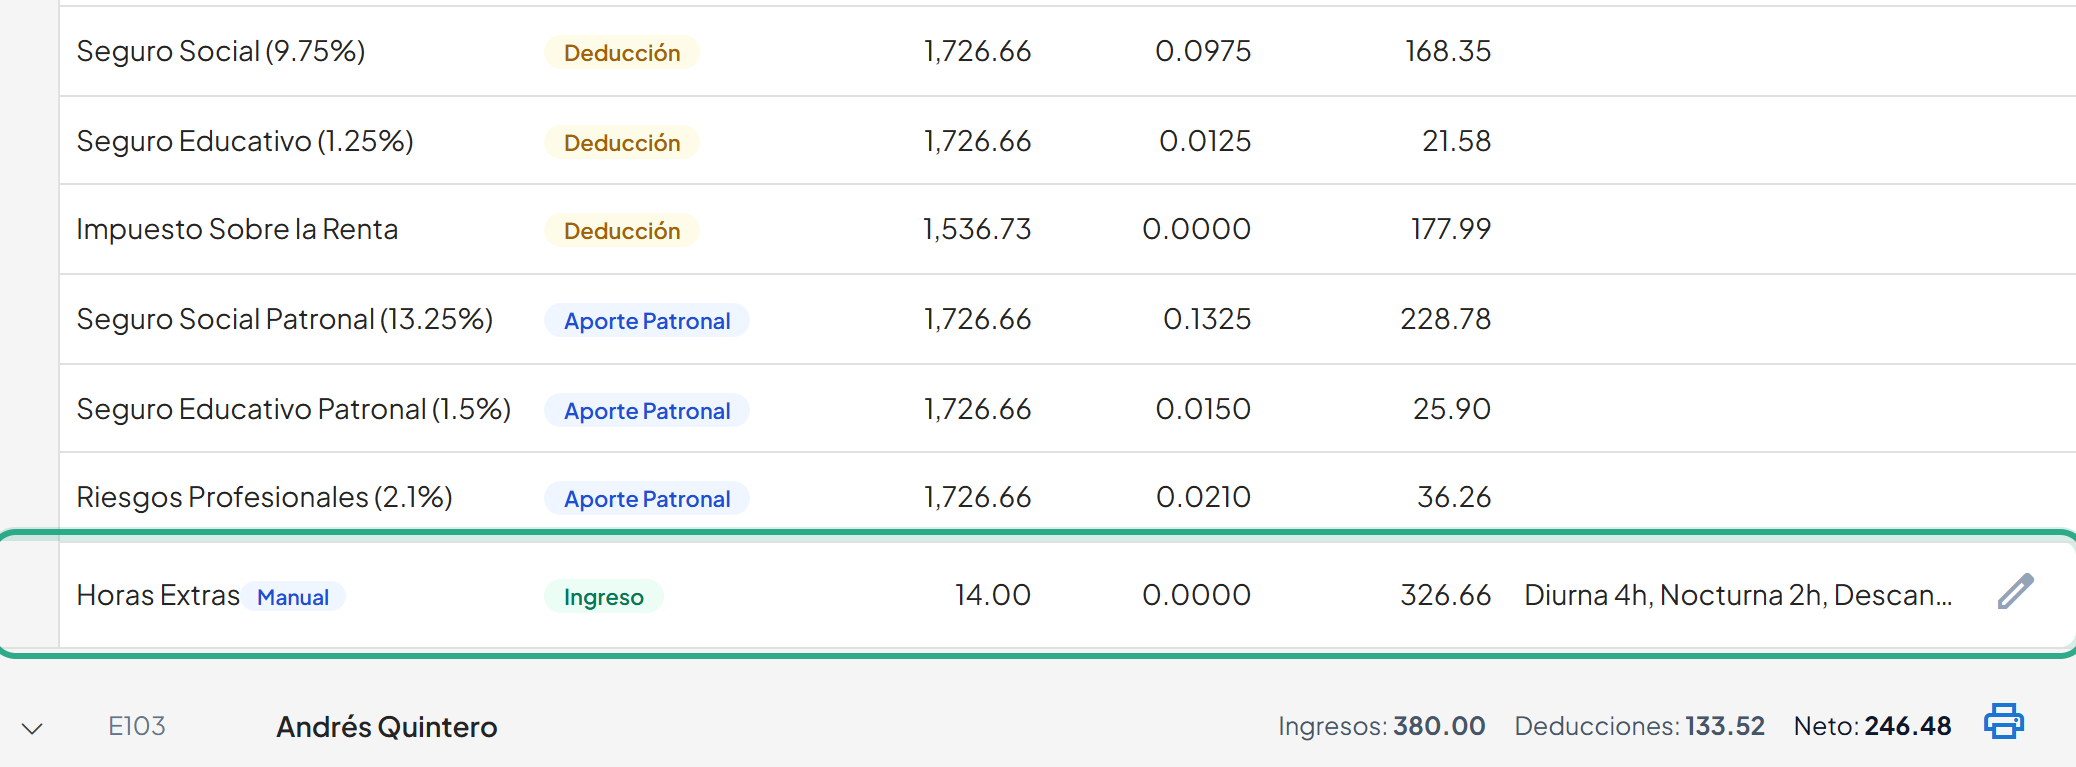Select Seguro Educativo Patronal (1.5%) label
Viewport: 2076px width, 767px height.
tap(294, 409)
